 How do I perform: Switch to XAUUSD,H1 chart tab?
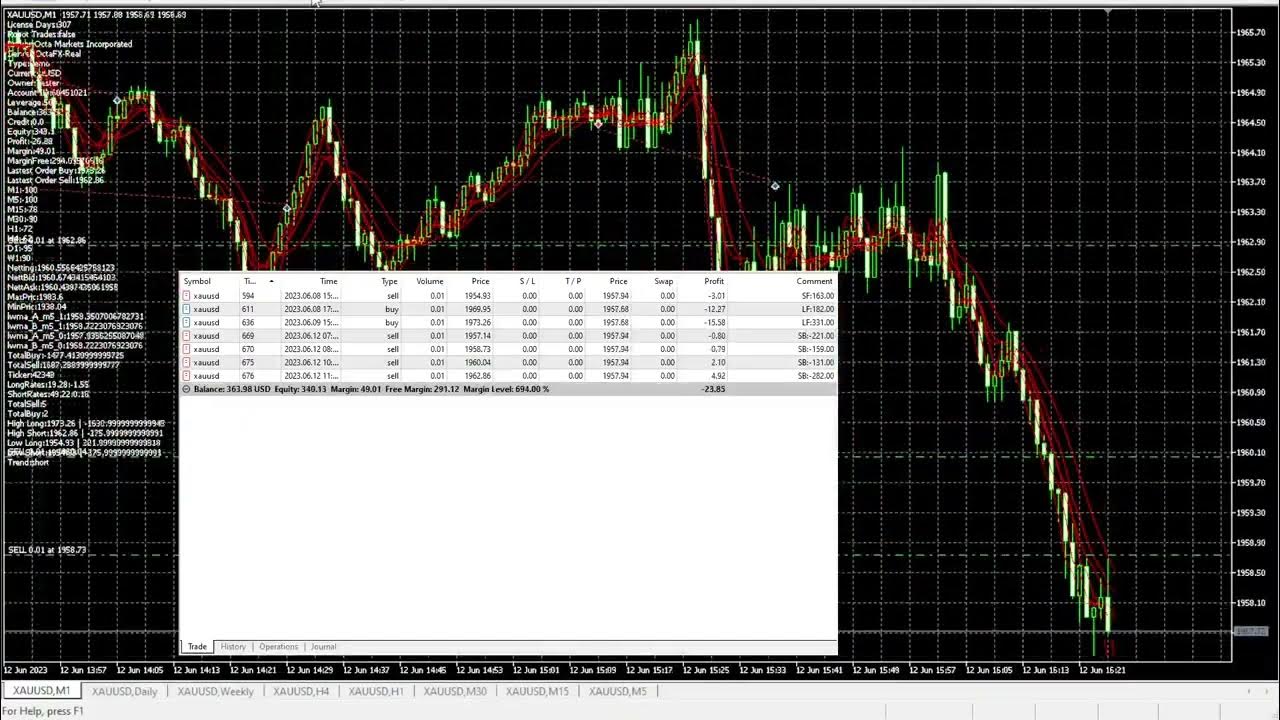point(376,691)
